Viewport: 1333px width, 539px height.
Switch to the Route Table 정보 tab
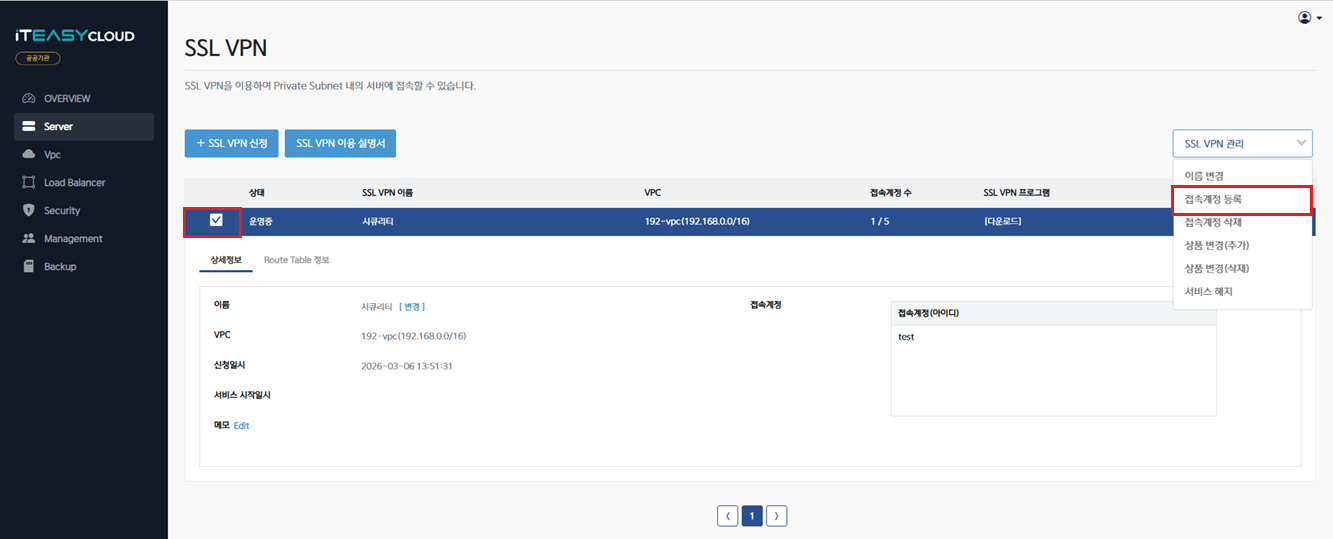(296, 260)
